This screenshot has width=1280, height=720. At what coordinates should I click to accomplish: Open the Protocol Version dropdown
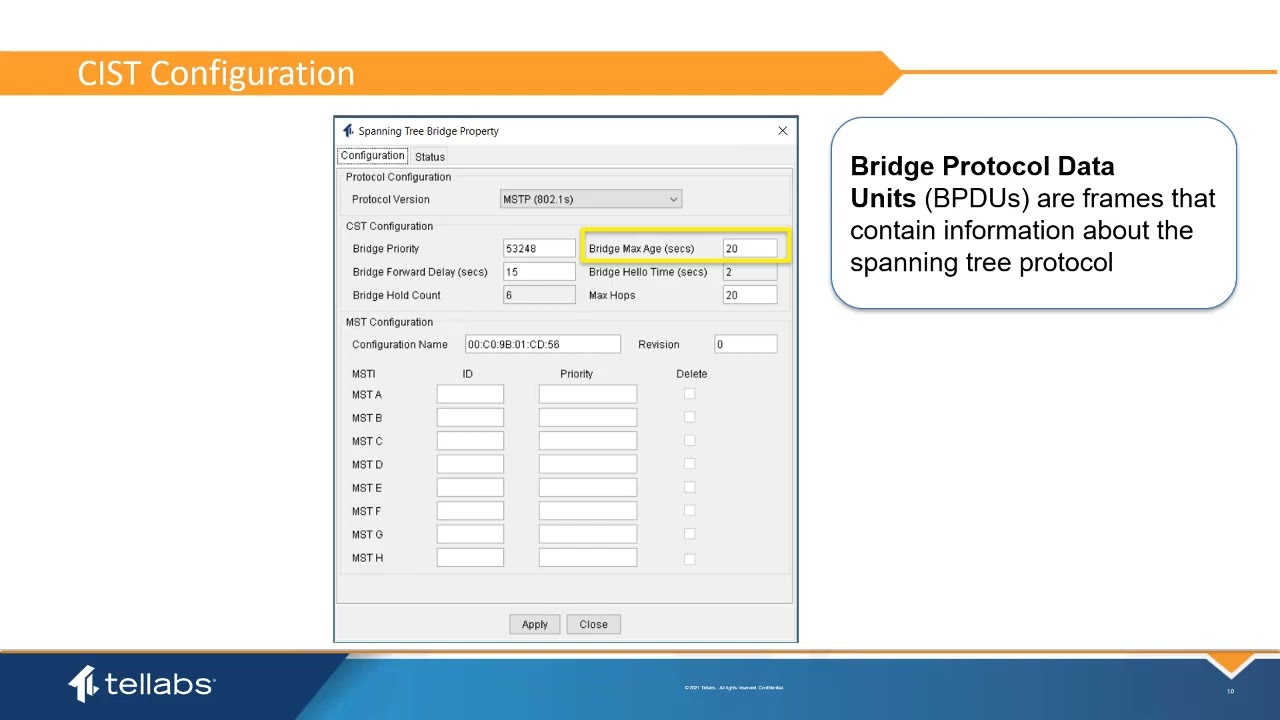pos(591,199)
